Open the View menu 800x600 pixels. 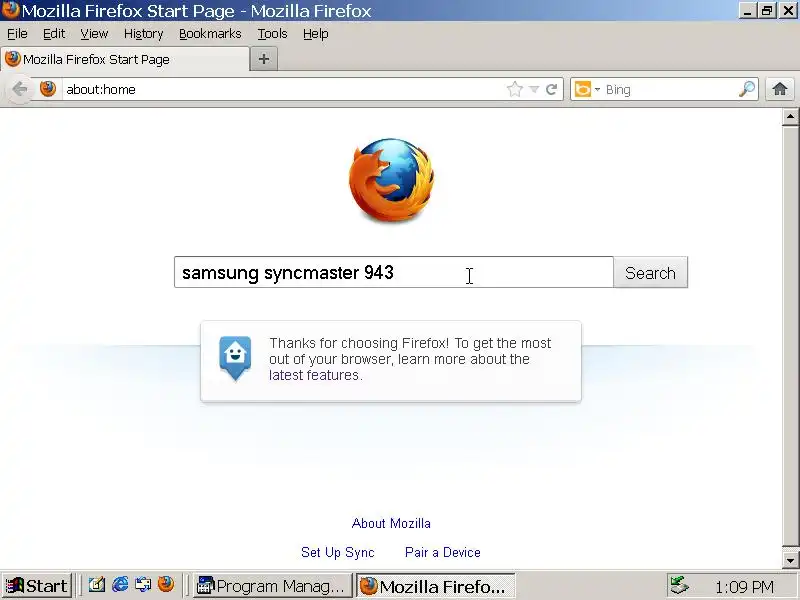94,34
